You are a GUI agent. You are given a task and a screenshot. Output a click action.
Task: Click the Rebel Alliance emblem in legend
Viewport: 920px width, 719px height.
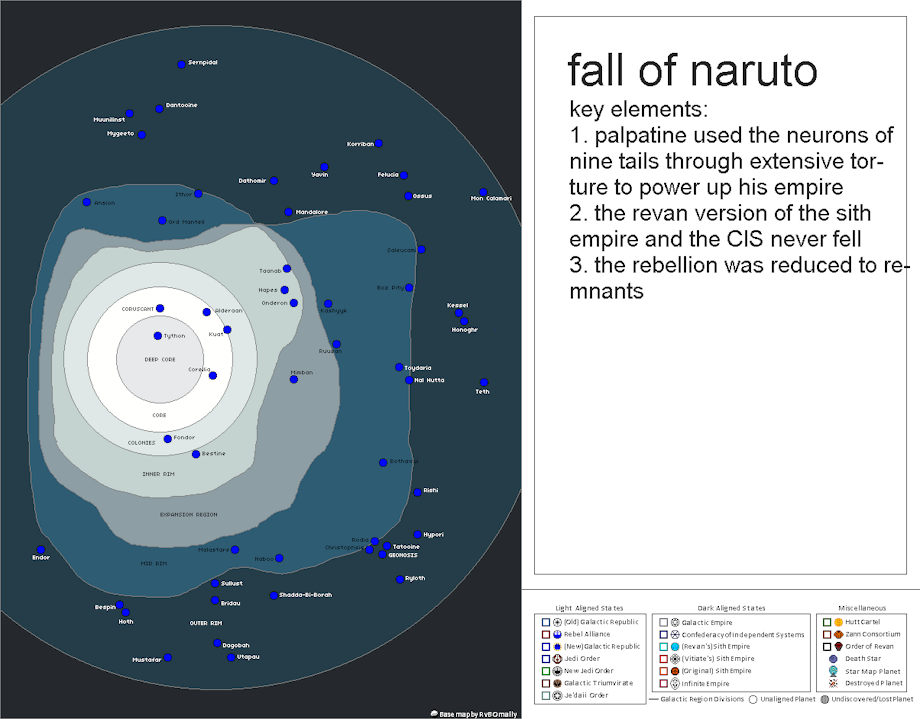click(x=557, y=634)
